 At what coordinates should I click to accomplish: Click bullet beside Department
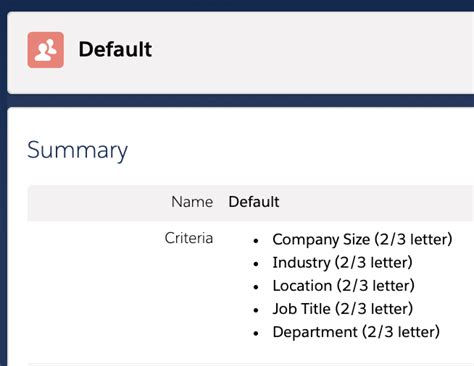(x=256, y=333)
